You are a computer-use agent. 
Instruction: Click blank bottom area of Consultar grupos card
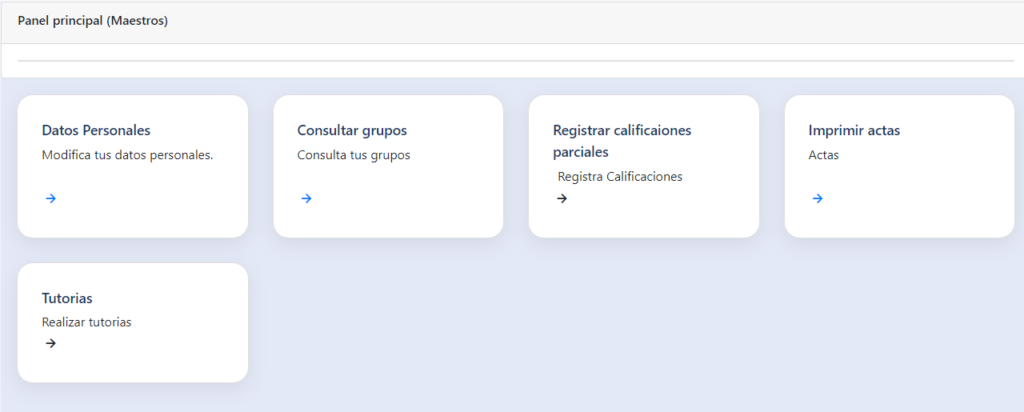click(x=388, y=220)
